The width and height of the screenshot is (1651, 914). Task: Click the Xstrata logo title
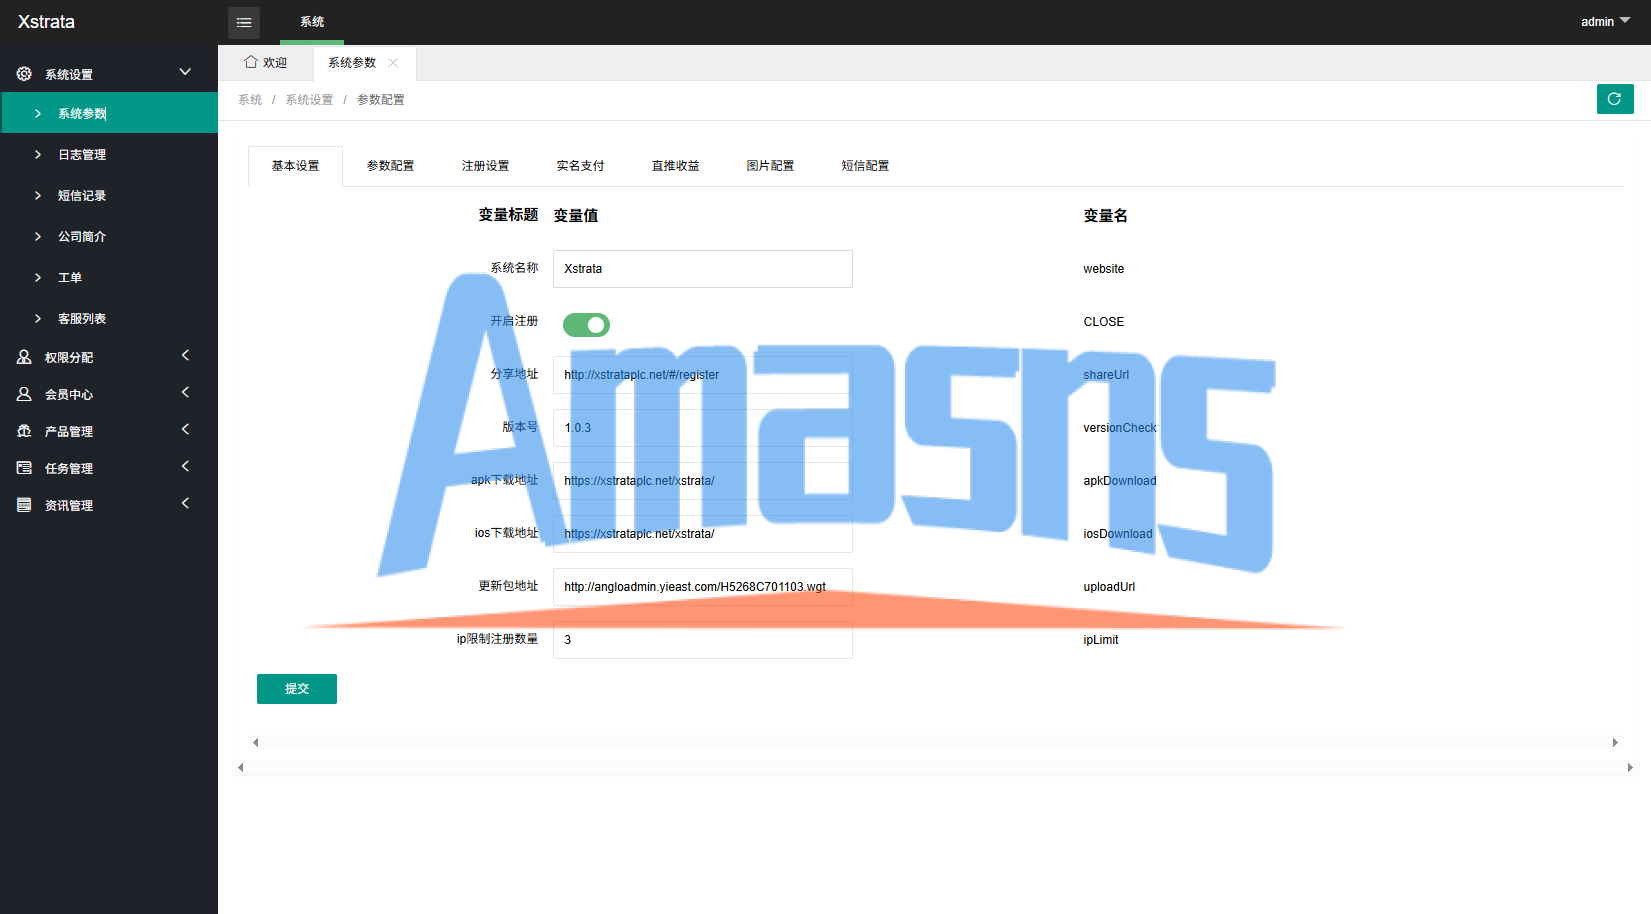coord(46,22)
